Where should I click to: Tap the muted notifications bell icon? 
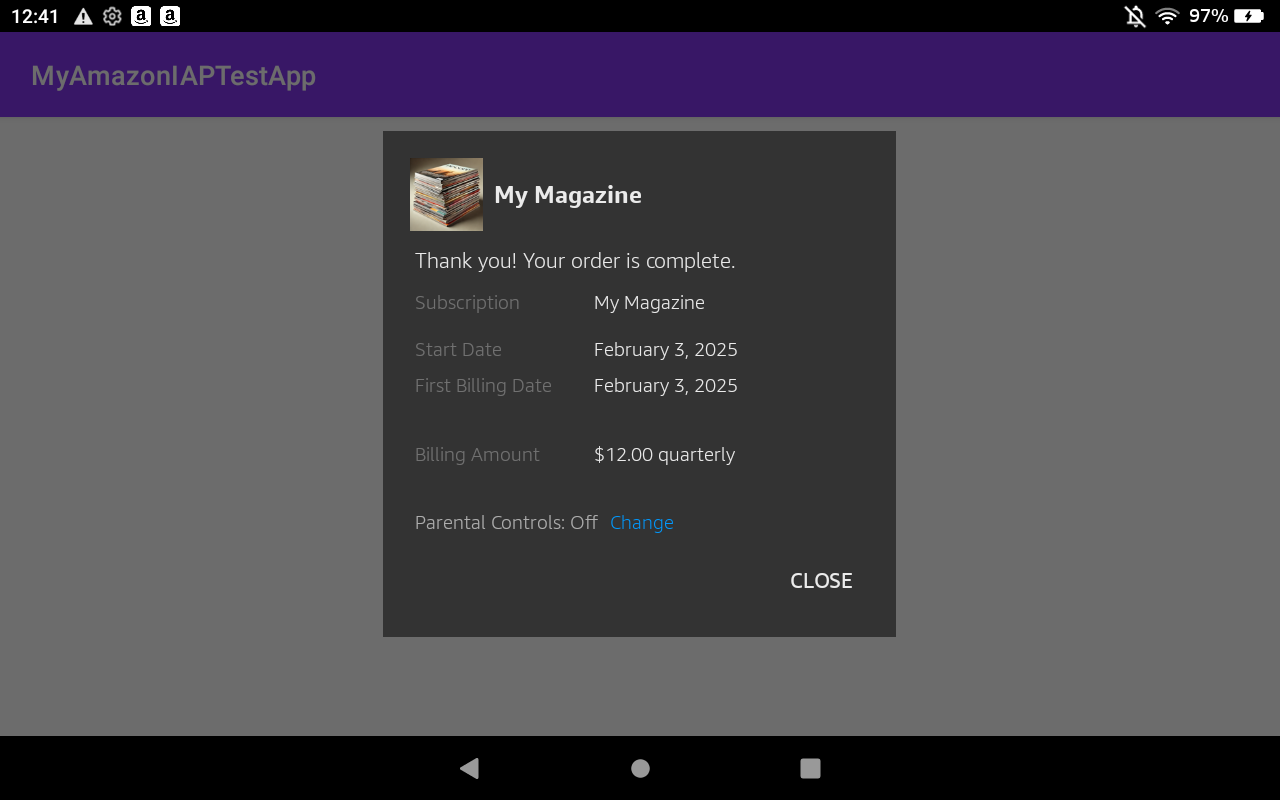point(1134,15)
